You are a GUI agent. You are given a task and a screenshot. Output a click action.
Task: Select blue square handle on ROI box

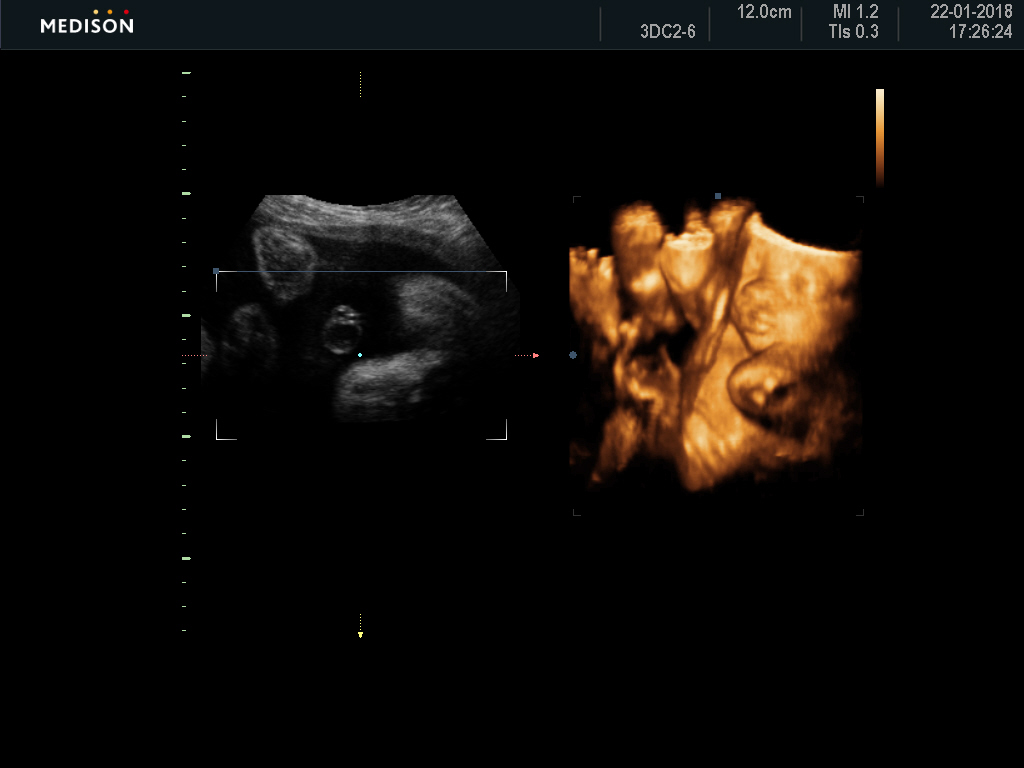[216, 271]
